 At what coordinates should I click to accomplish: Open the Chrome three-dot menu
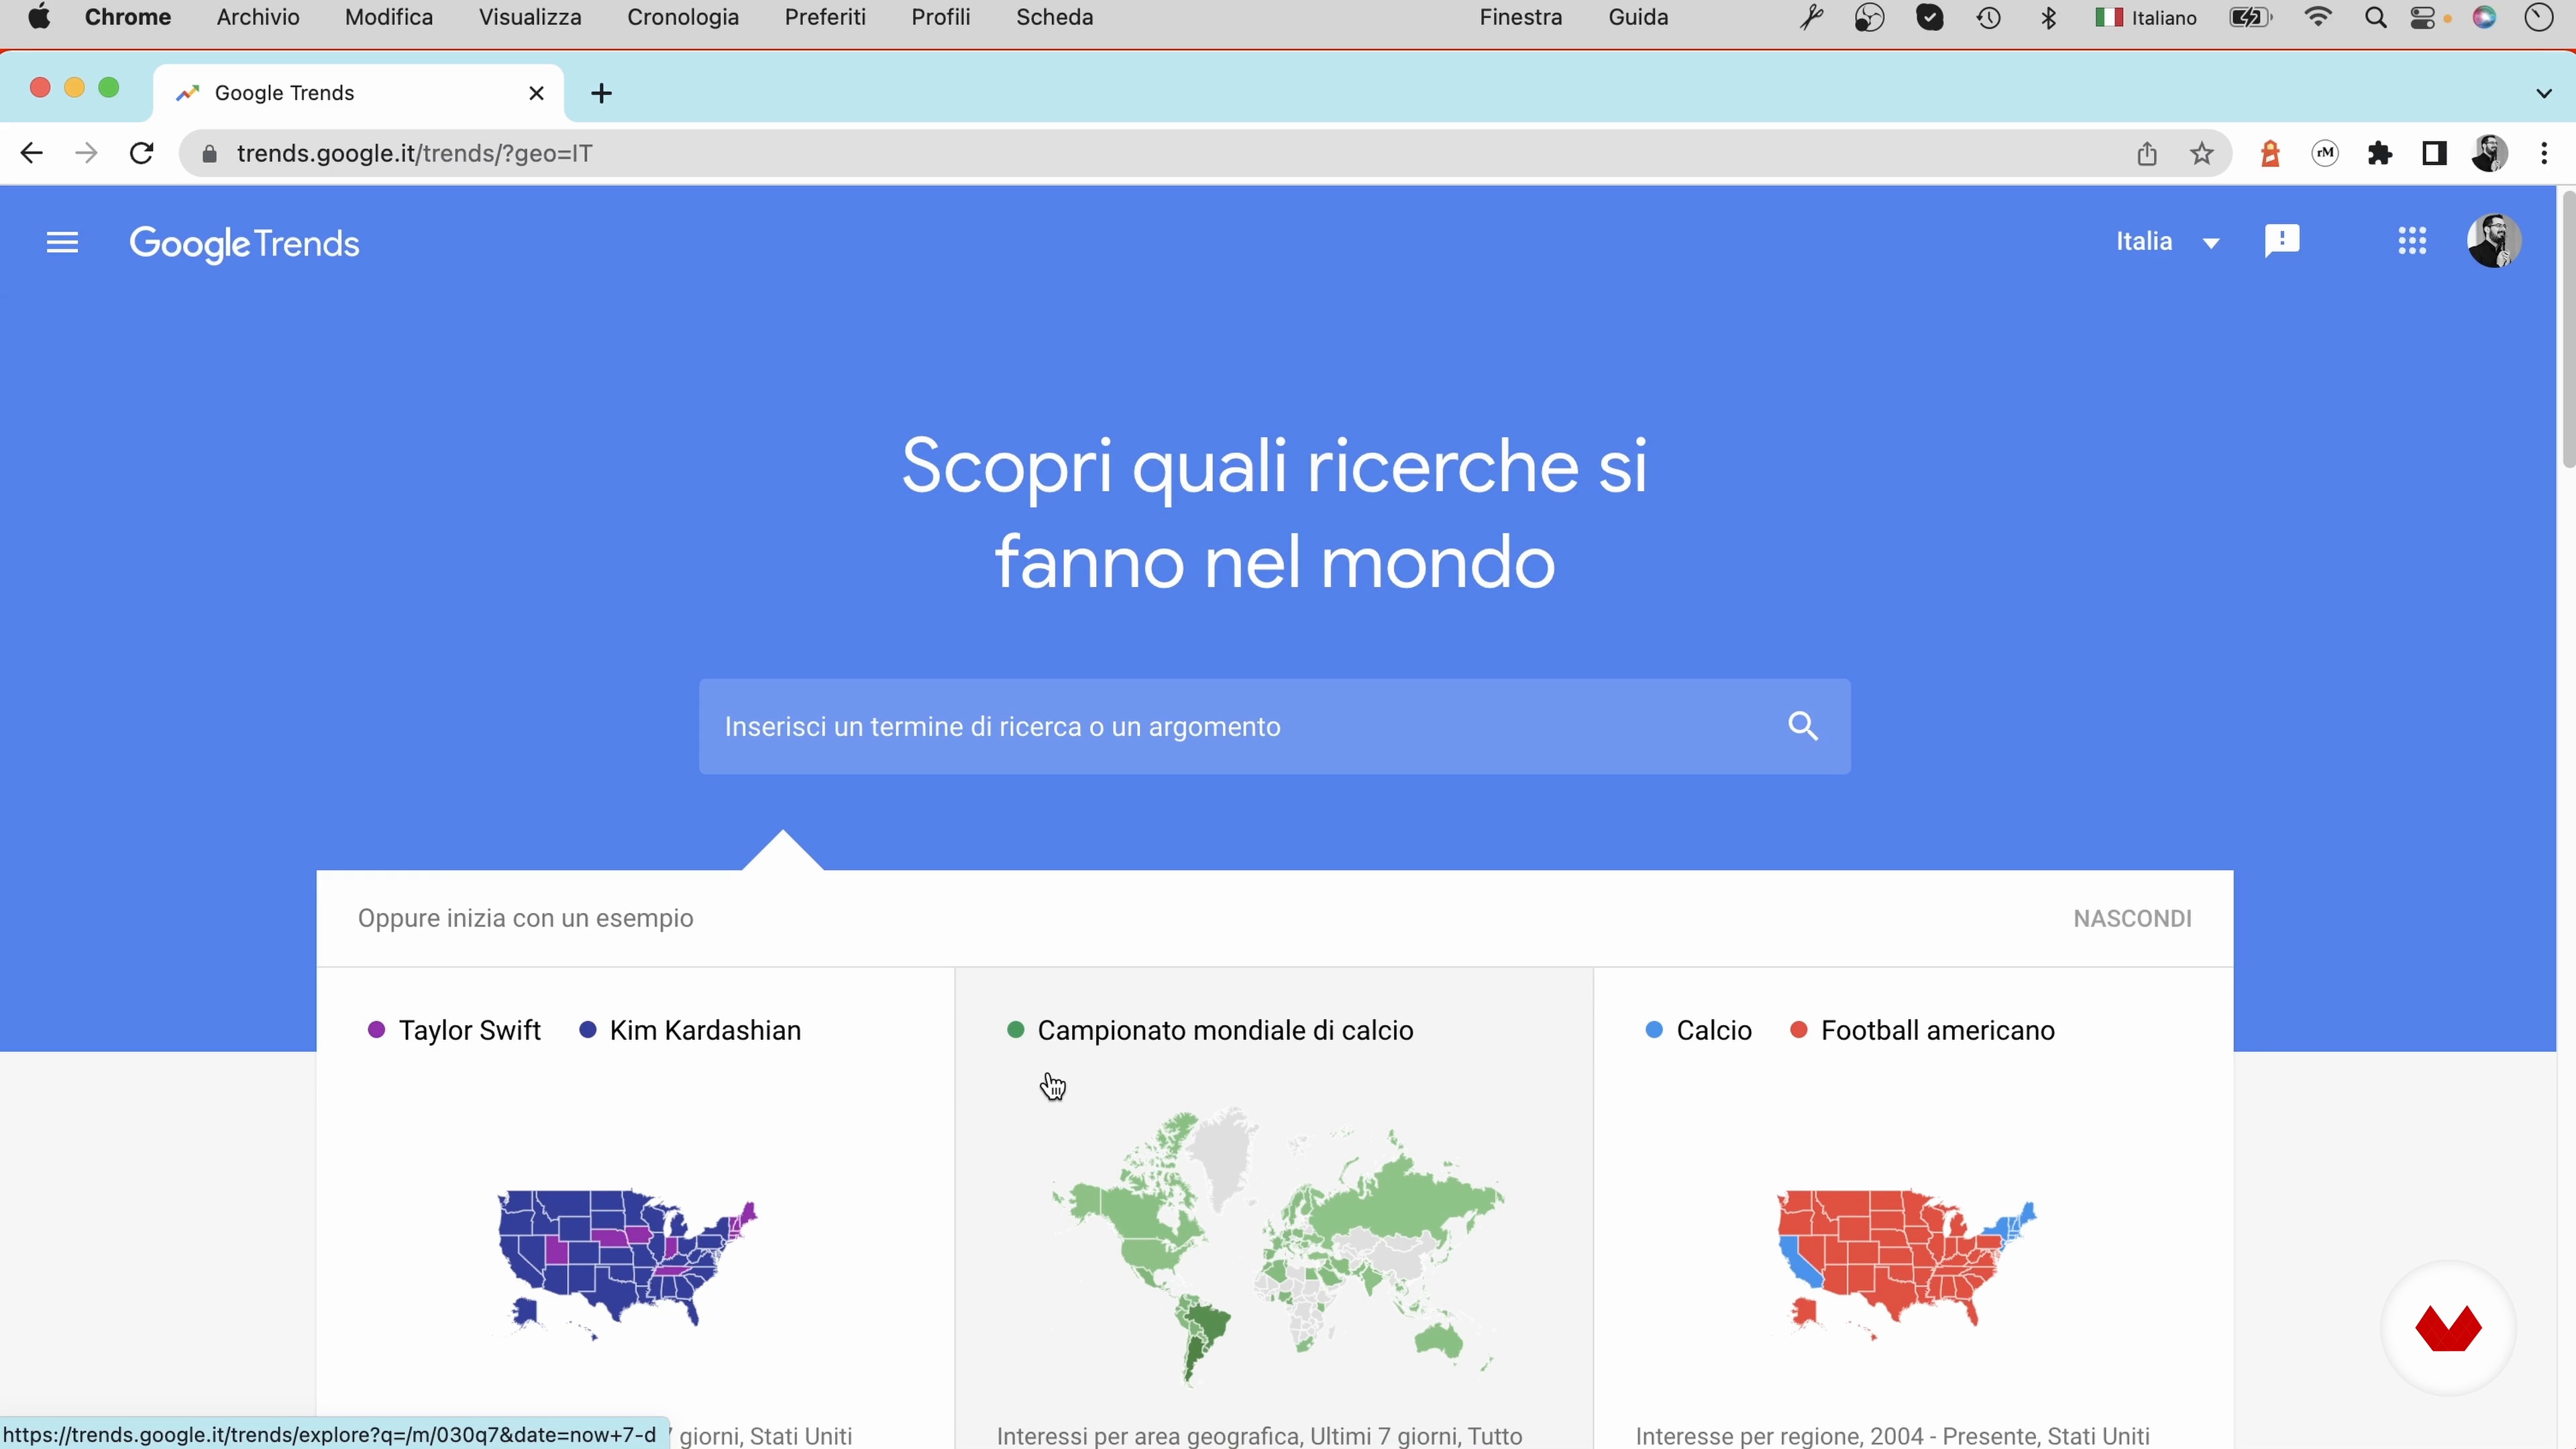tap(2544, 153)
